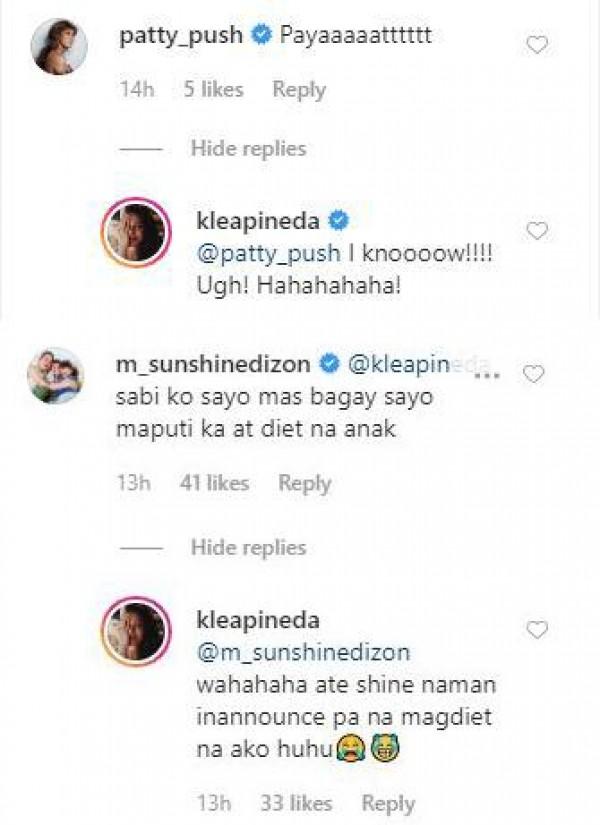Open m_sunshinedizon's profile picture
Image resolution: width=600 pixels, height=825 pixels.
(56, 375)
